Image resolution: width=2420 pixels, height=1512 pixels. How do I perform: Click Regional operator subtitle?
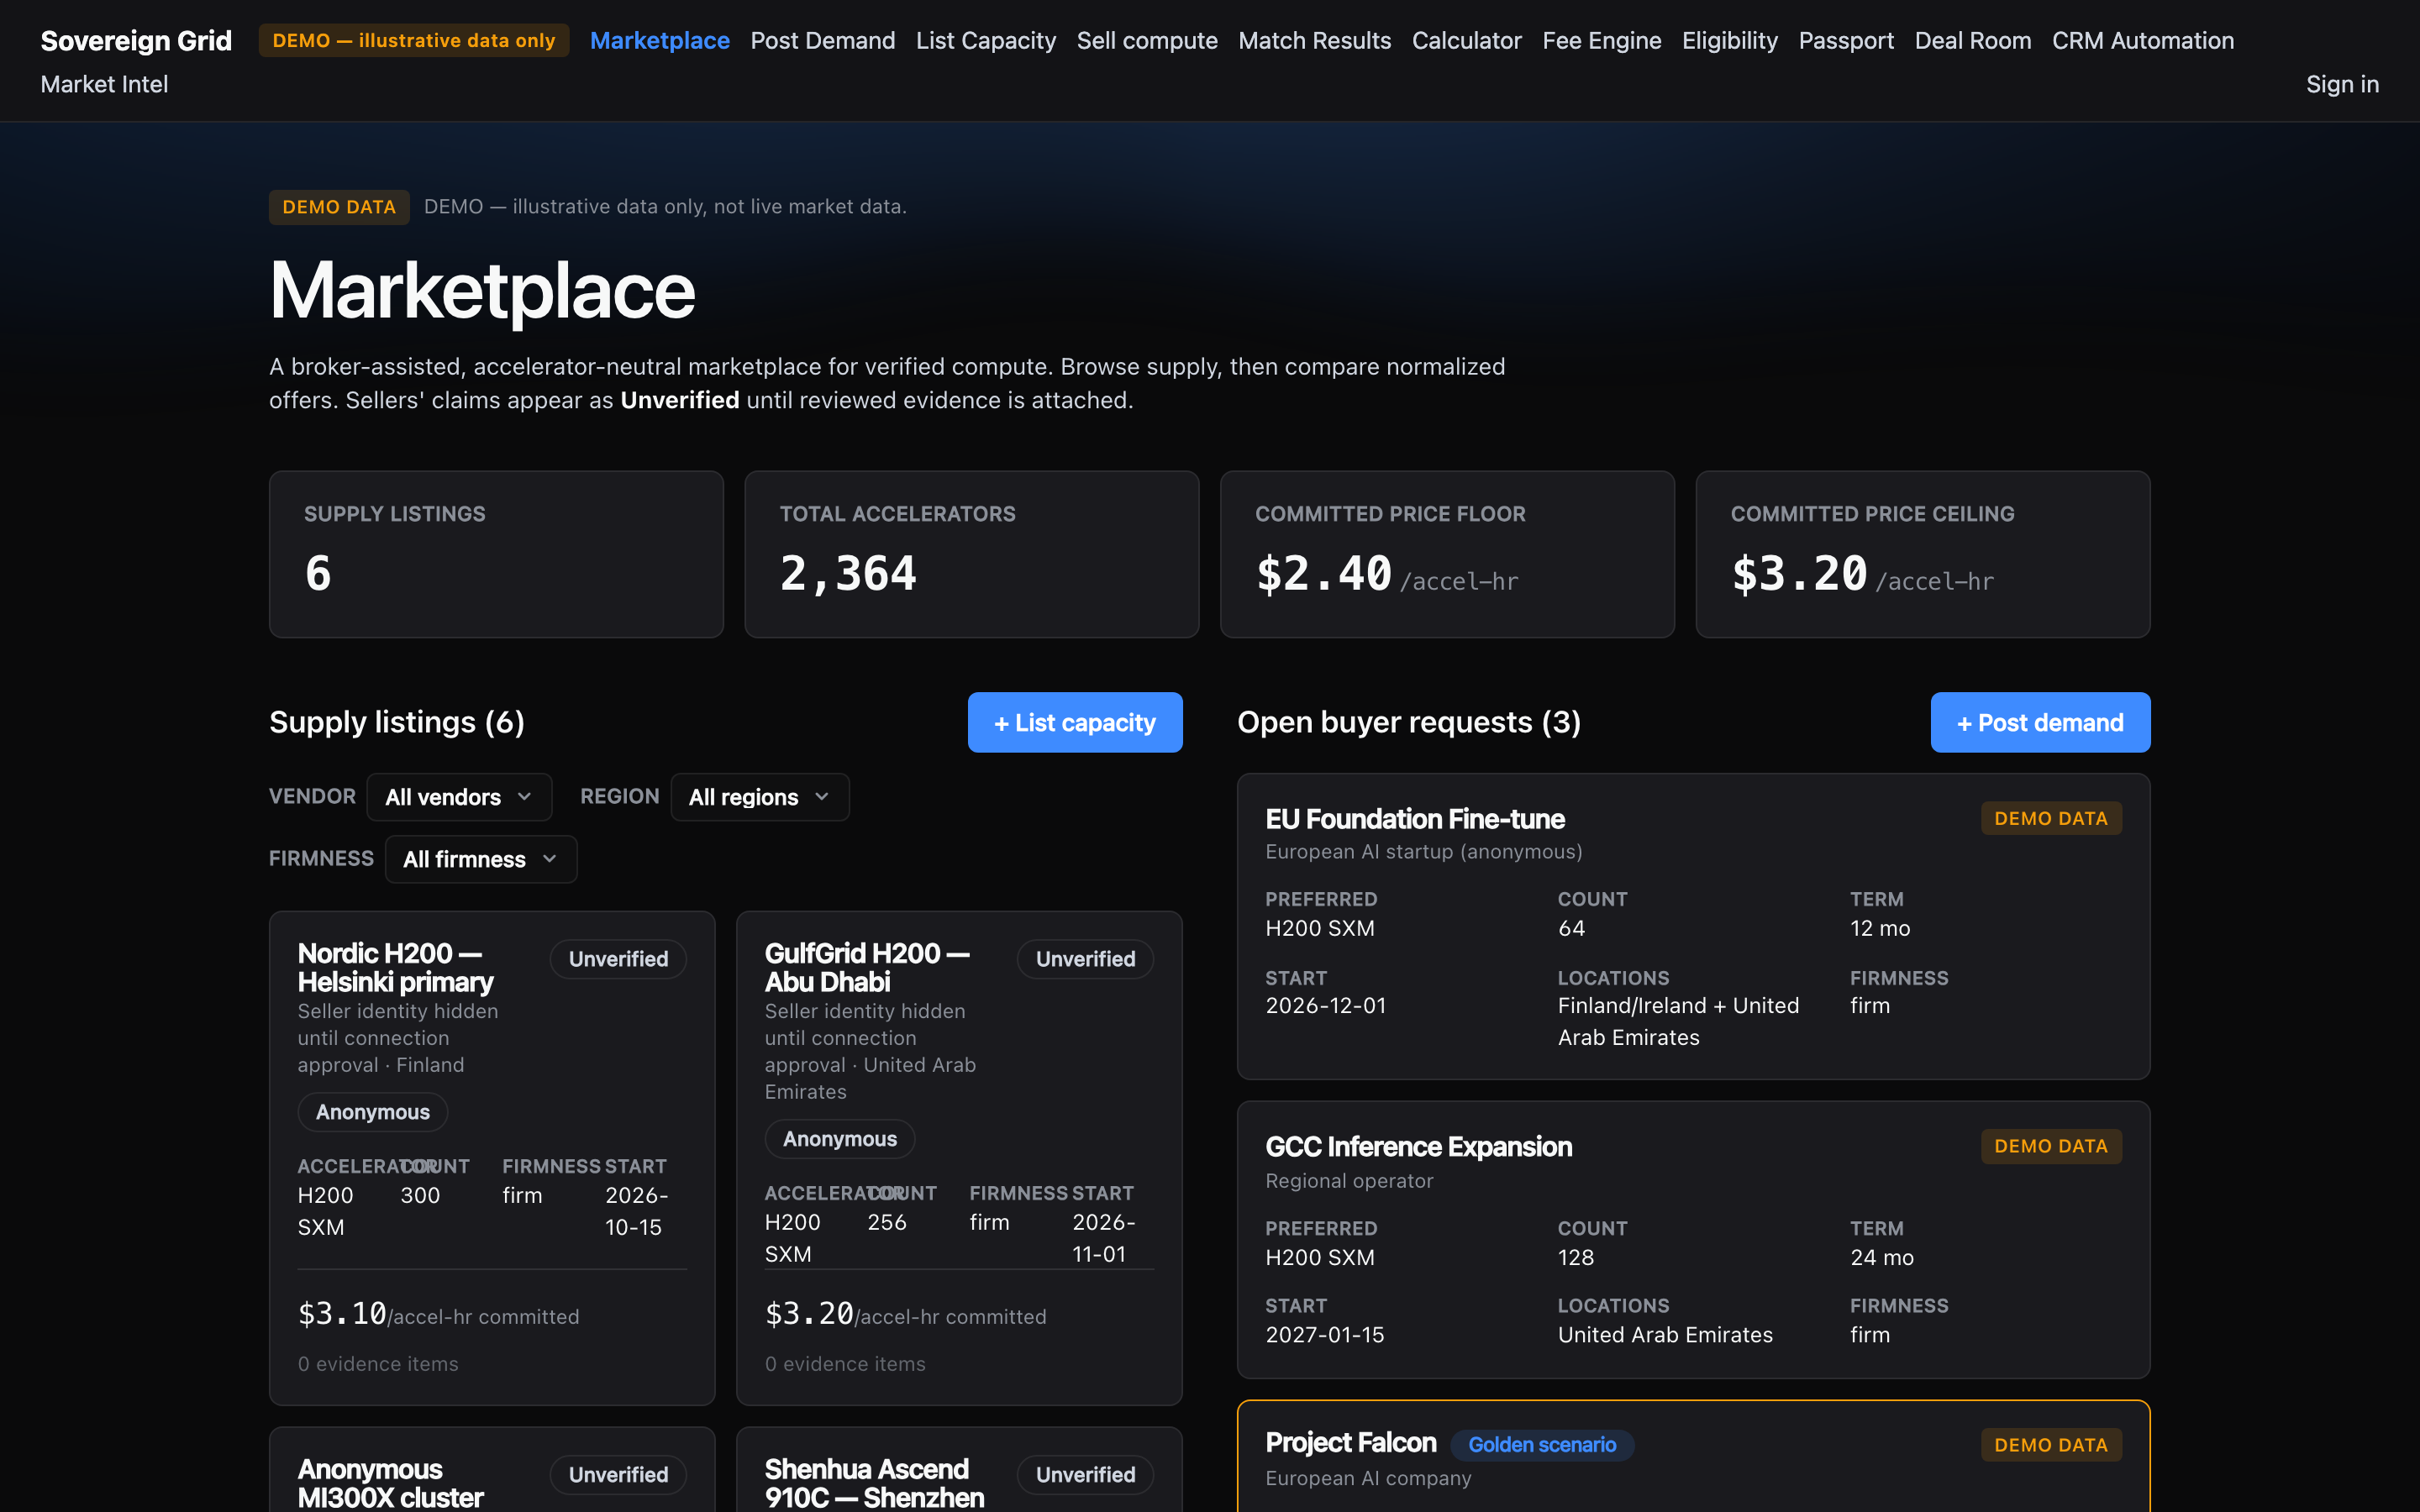click(1349, 1181)
